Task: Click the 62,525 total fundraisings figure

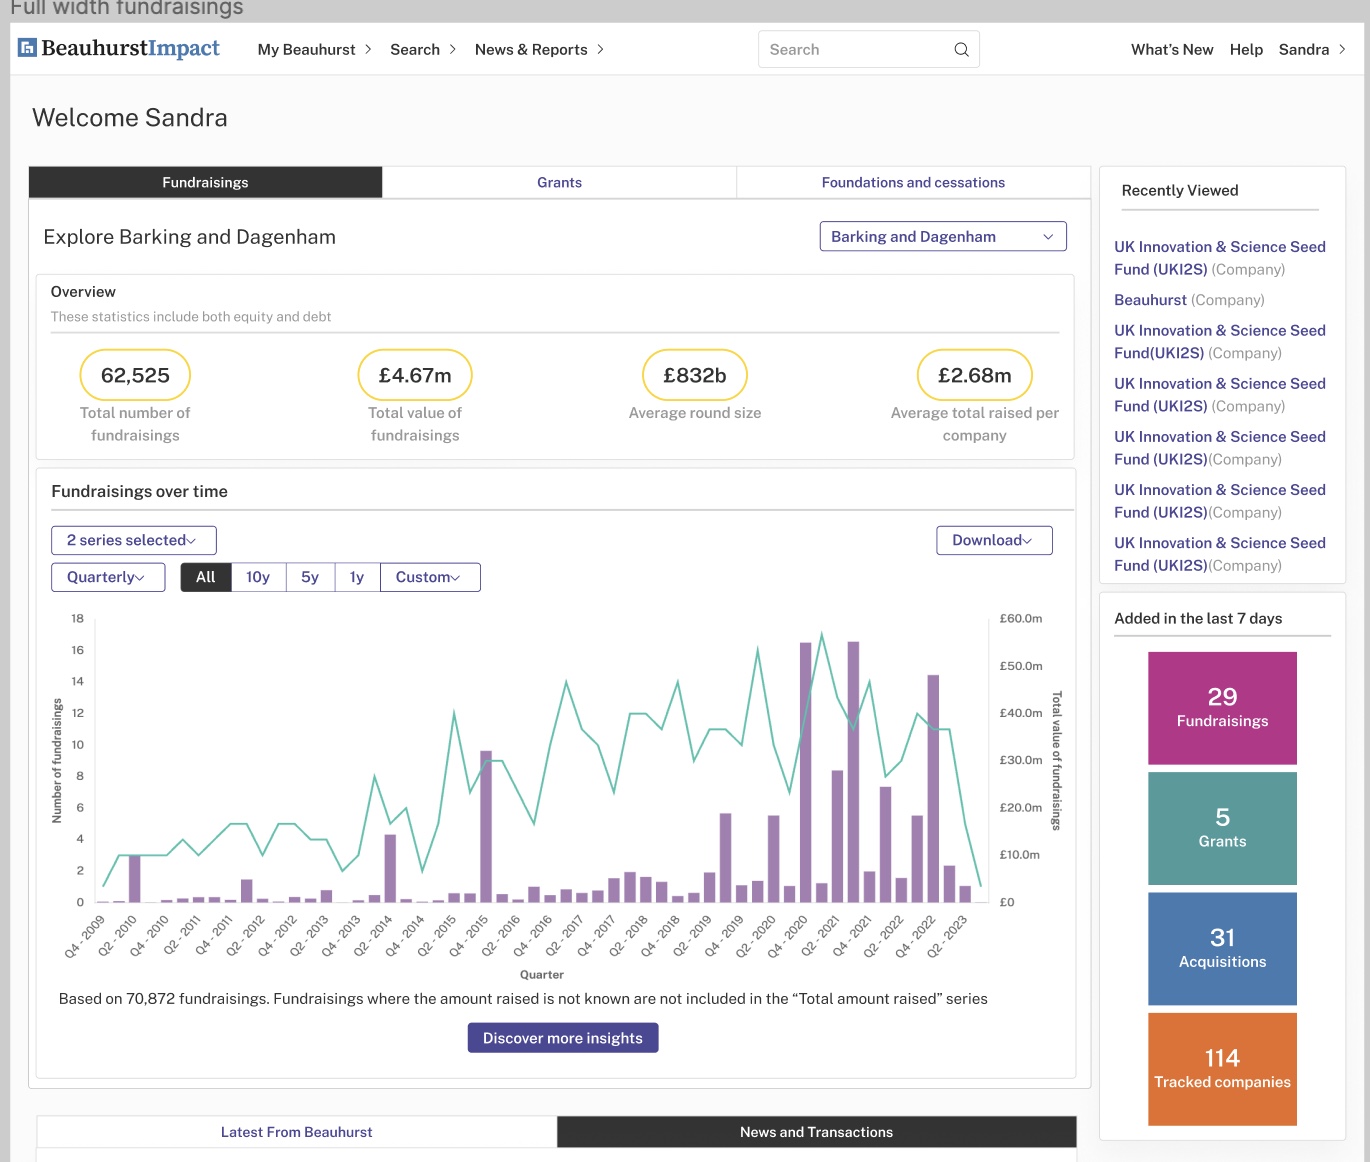Action: pyautogui.click(x=135, y=375)
